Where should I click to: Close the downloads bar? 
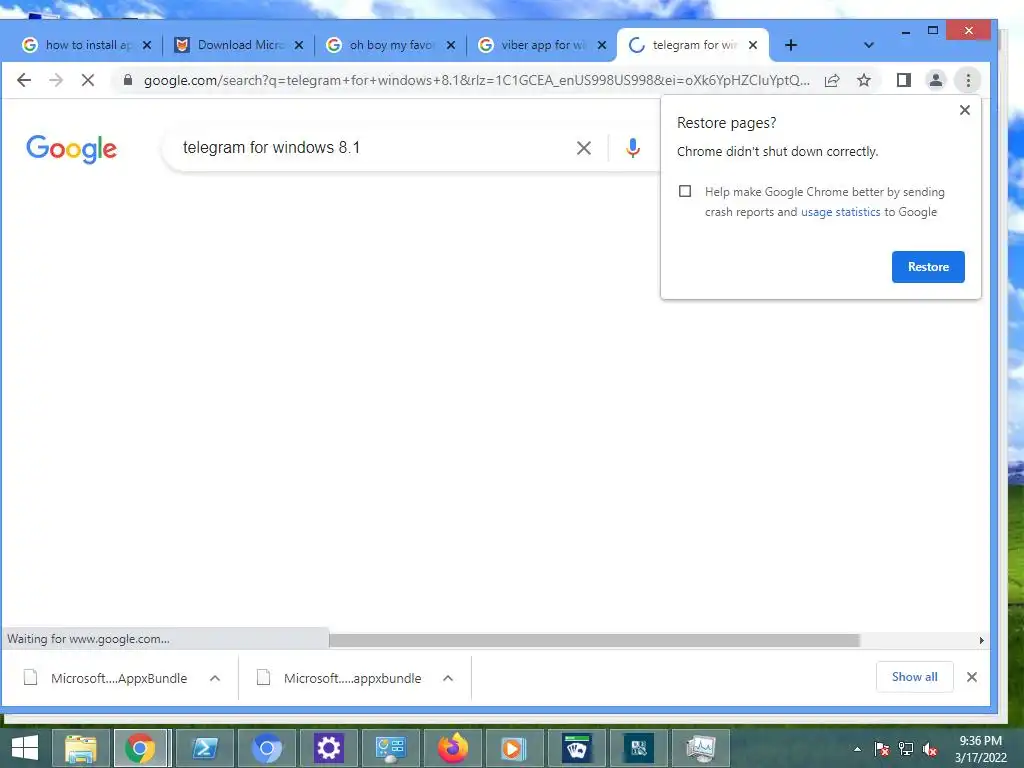pyautogui.click(x=972, y=677)
